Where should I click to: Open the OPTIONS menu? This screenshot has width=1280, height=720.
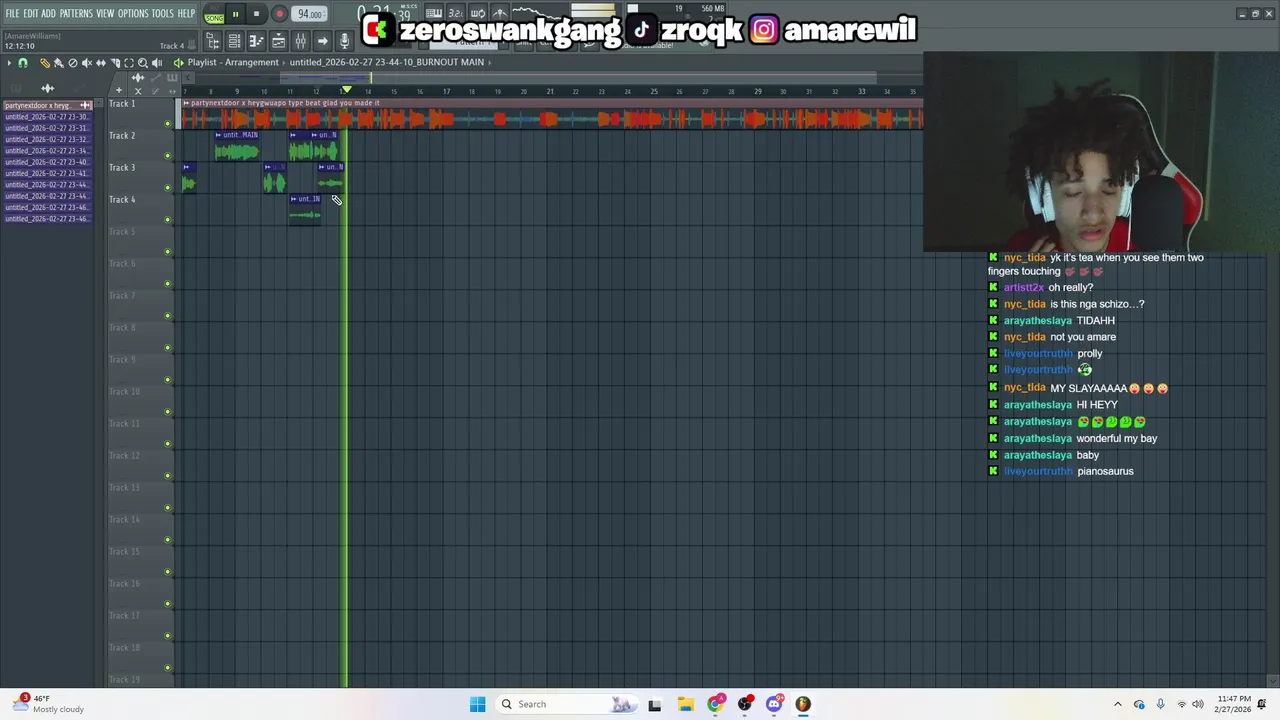(133, 13)
